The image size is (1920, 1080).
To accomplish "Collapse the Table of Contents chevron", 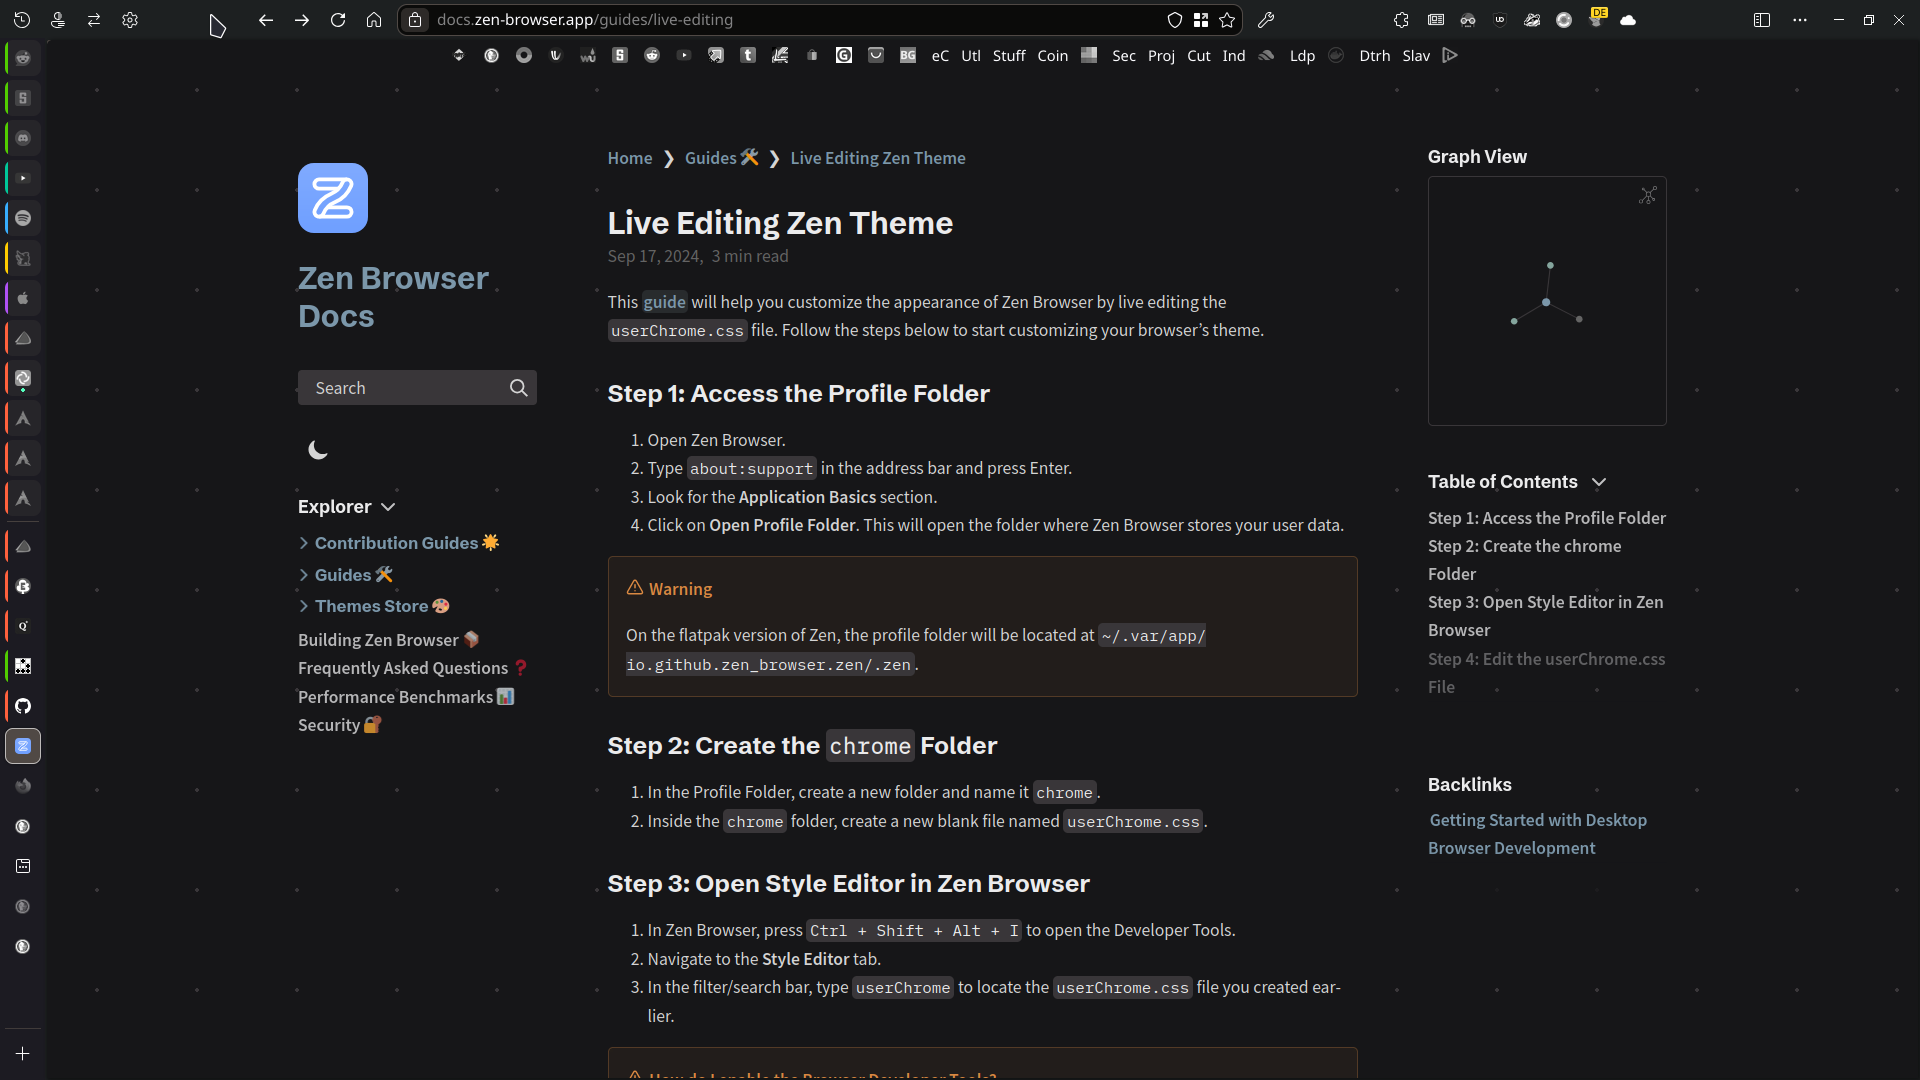I will pyautogui.click(x=1599, y=482).
